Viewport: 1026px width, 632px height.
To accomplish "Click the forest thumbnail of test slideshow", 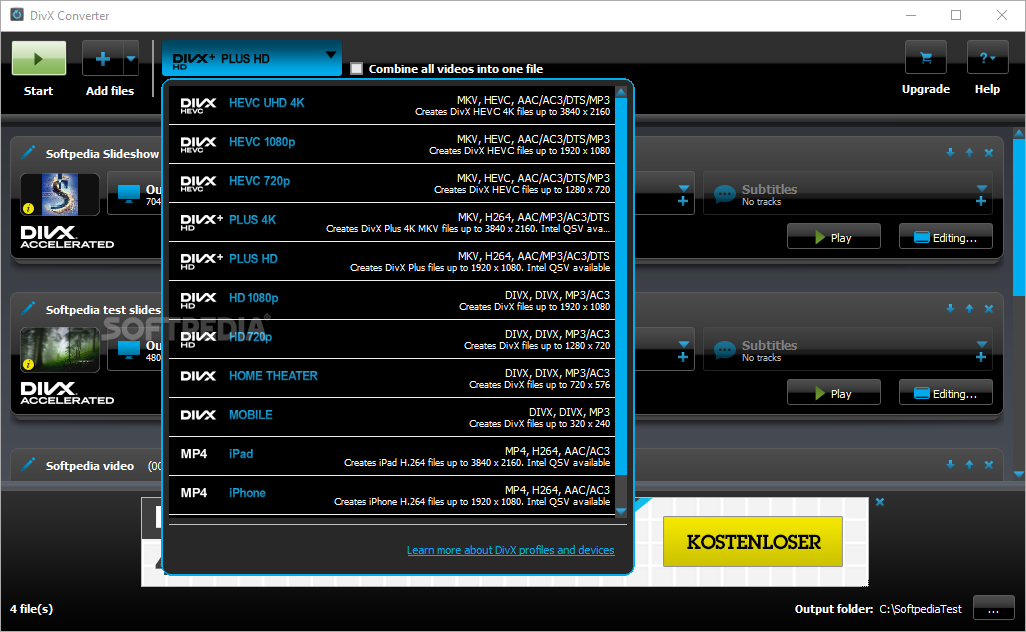I will click(x=60, y=349).
